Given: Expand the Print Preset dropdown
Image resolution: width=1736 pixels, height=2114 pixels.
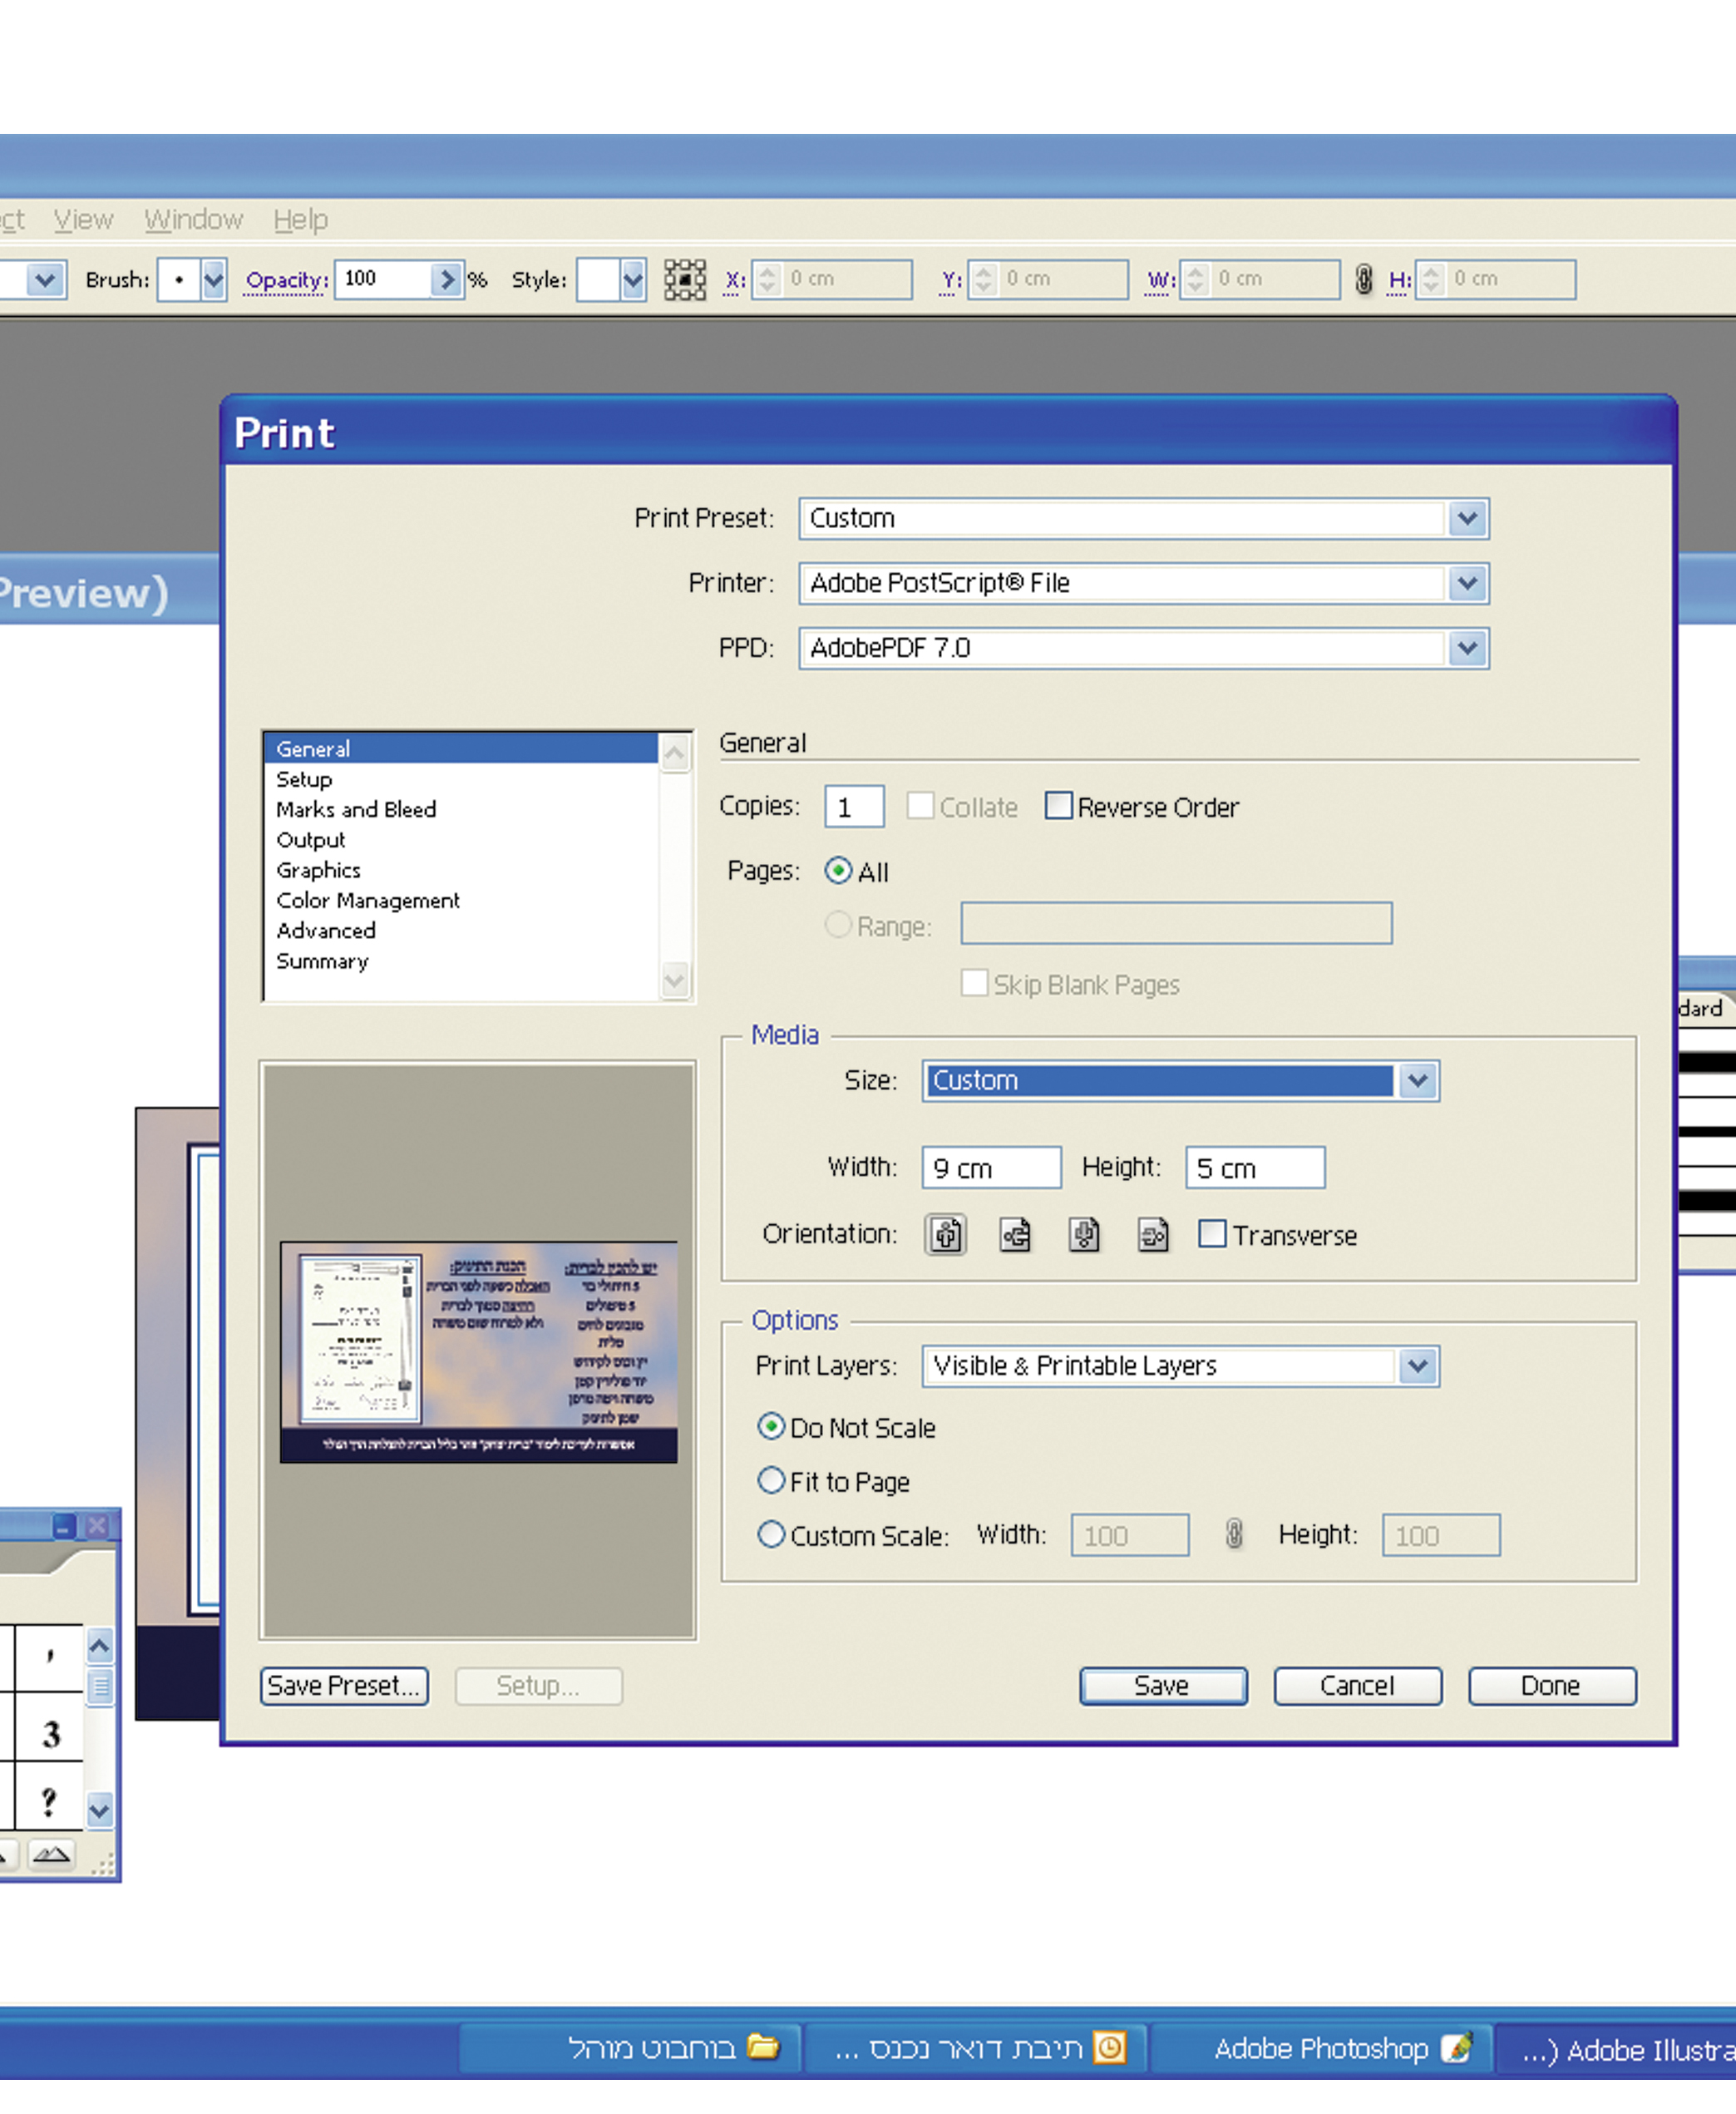Looking at the screenshot, I should coord(1467,518).
